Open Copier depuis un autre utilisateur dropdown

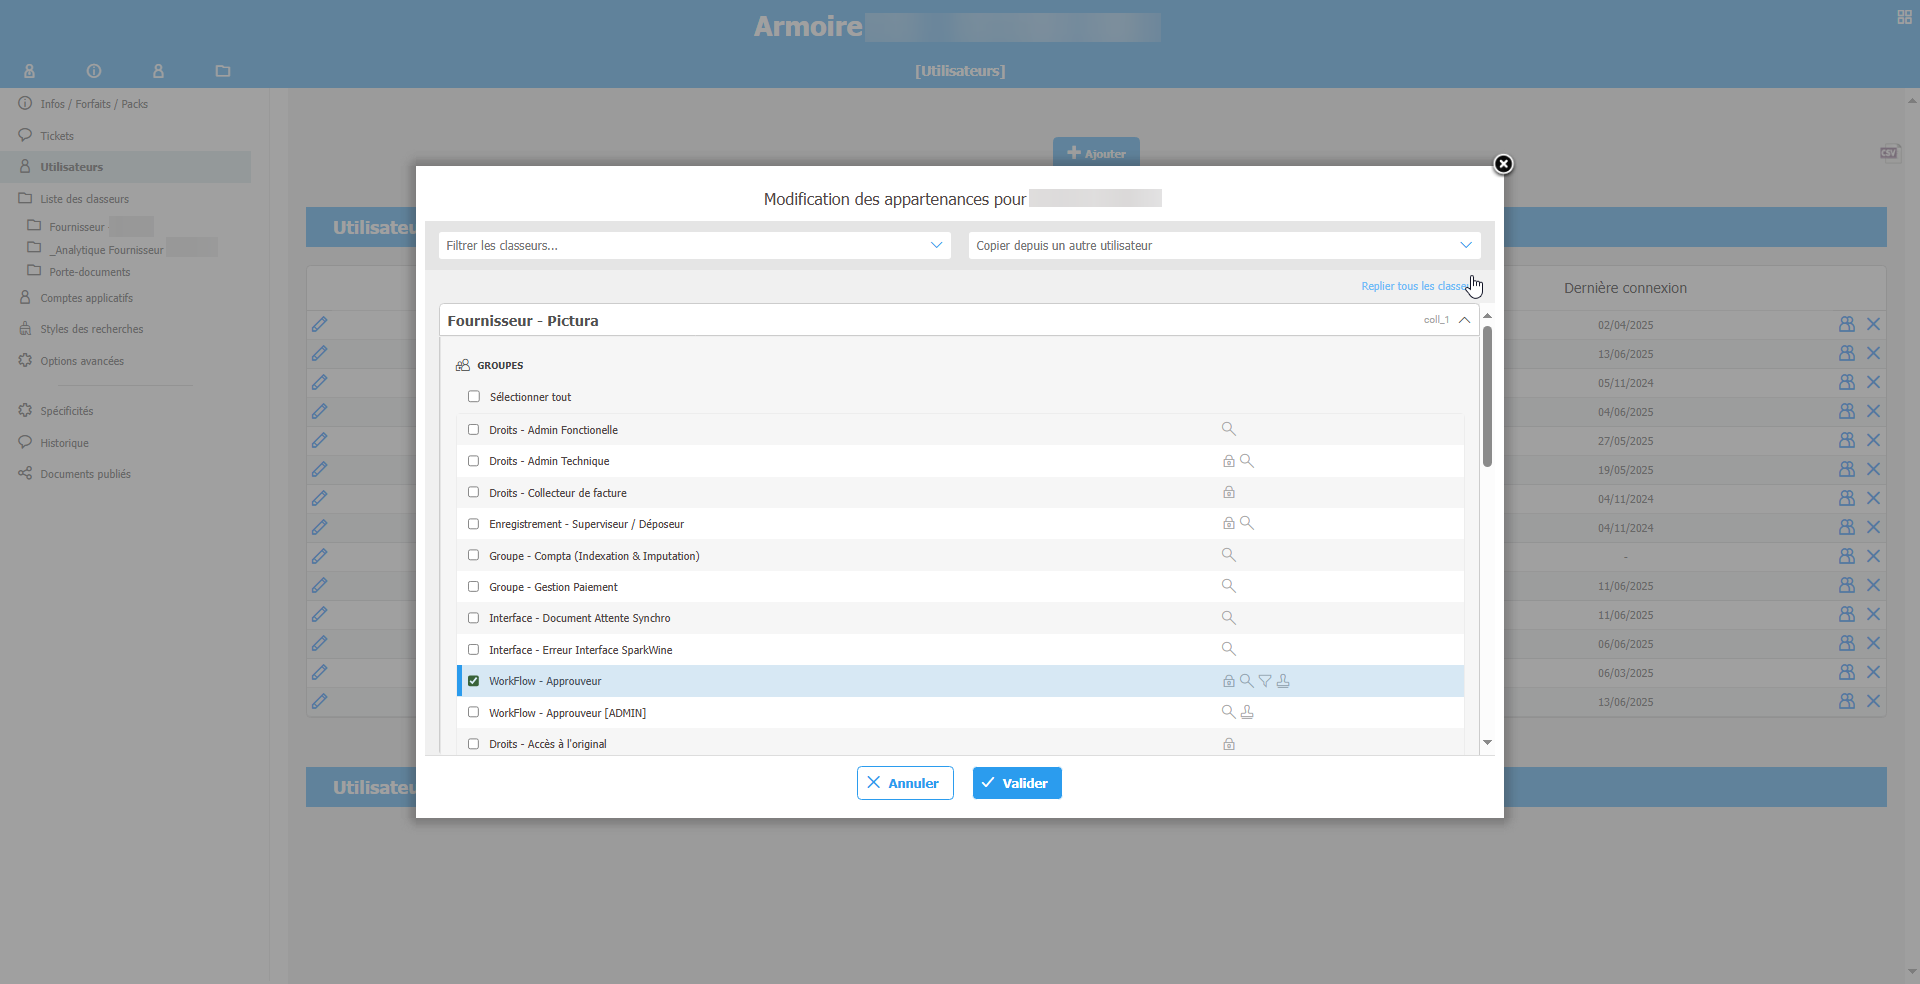pyautogui.click(x=1224, y=246)
